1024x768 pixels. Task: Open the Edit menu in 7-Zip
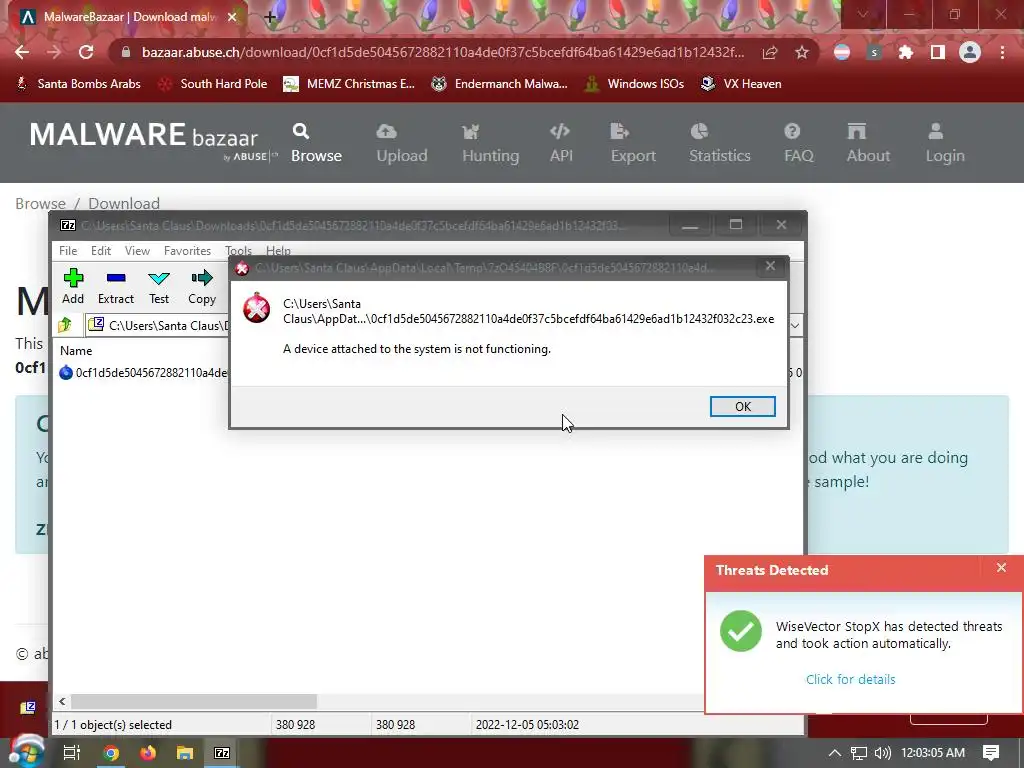pos(101,251)
